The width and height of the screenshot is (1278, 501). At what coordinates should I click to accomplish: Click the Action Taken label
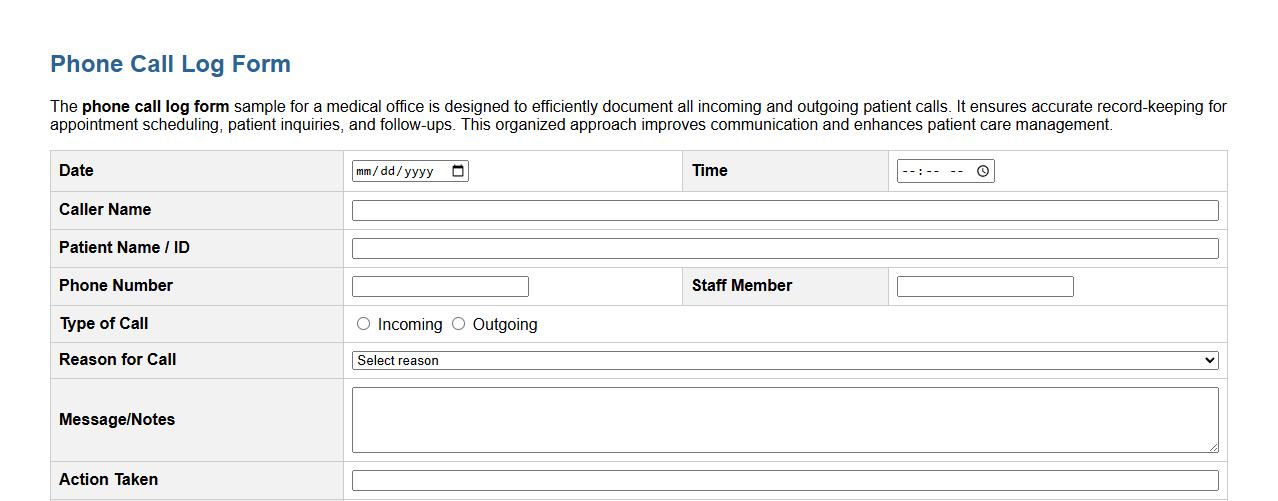108,479
